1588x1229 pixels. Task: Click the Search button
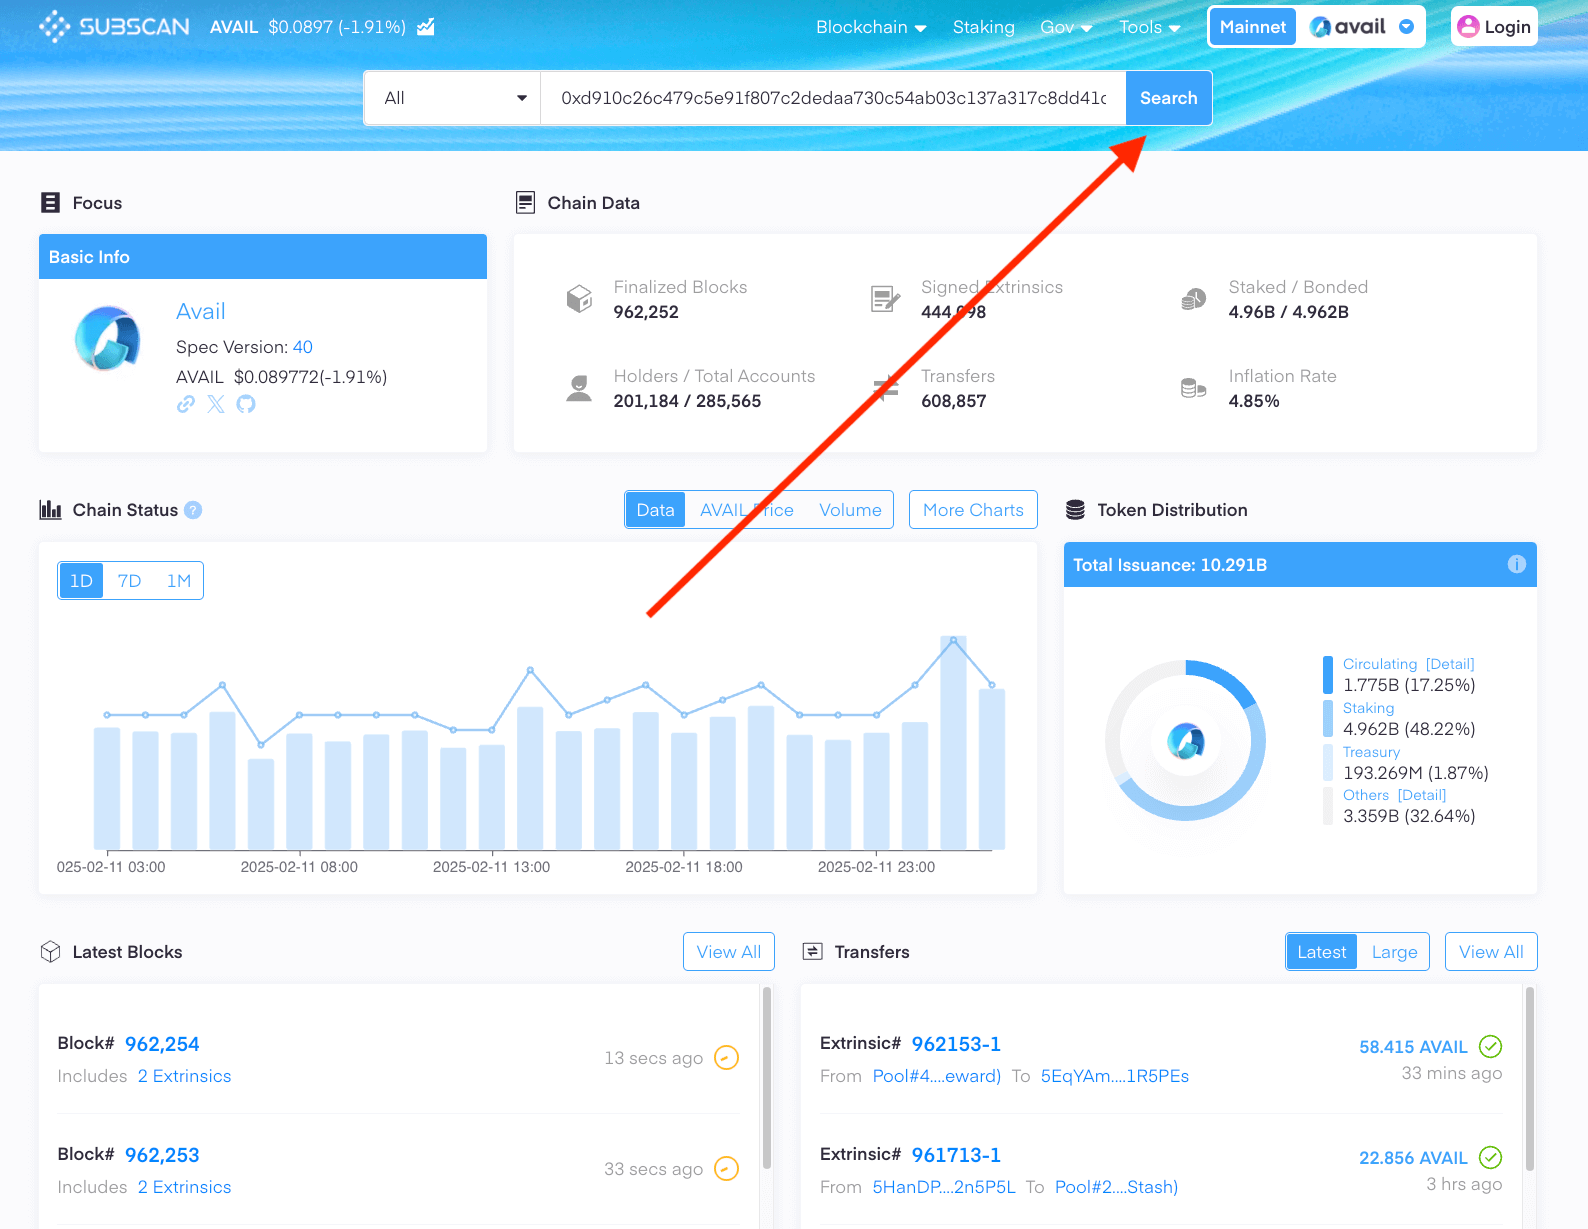[x=1168, y=98]
